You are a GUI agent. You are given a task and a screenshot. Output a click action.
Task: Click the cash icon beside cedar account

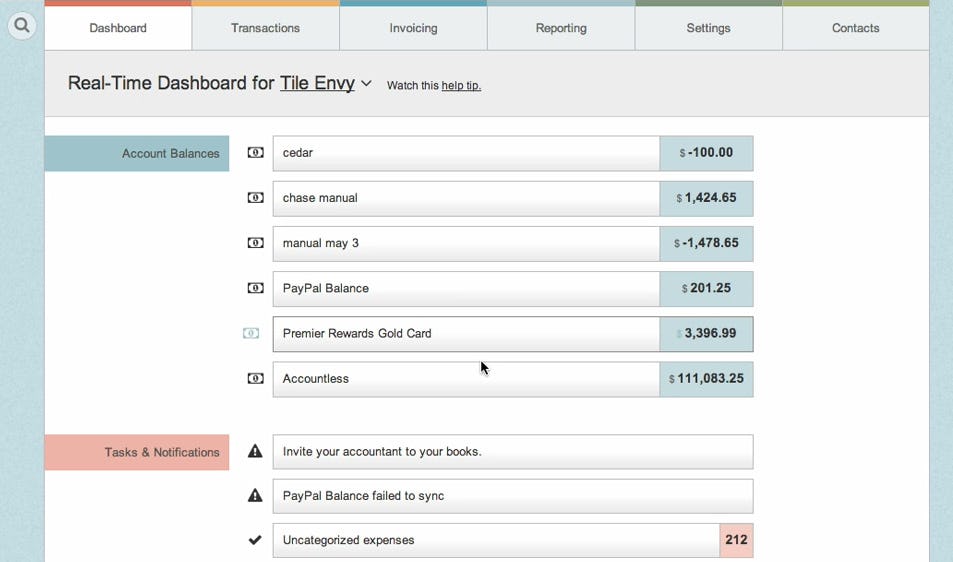pos(256,153)
